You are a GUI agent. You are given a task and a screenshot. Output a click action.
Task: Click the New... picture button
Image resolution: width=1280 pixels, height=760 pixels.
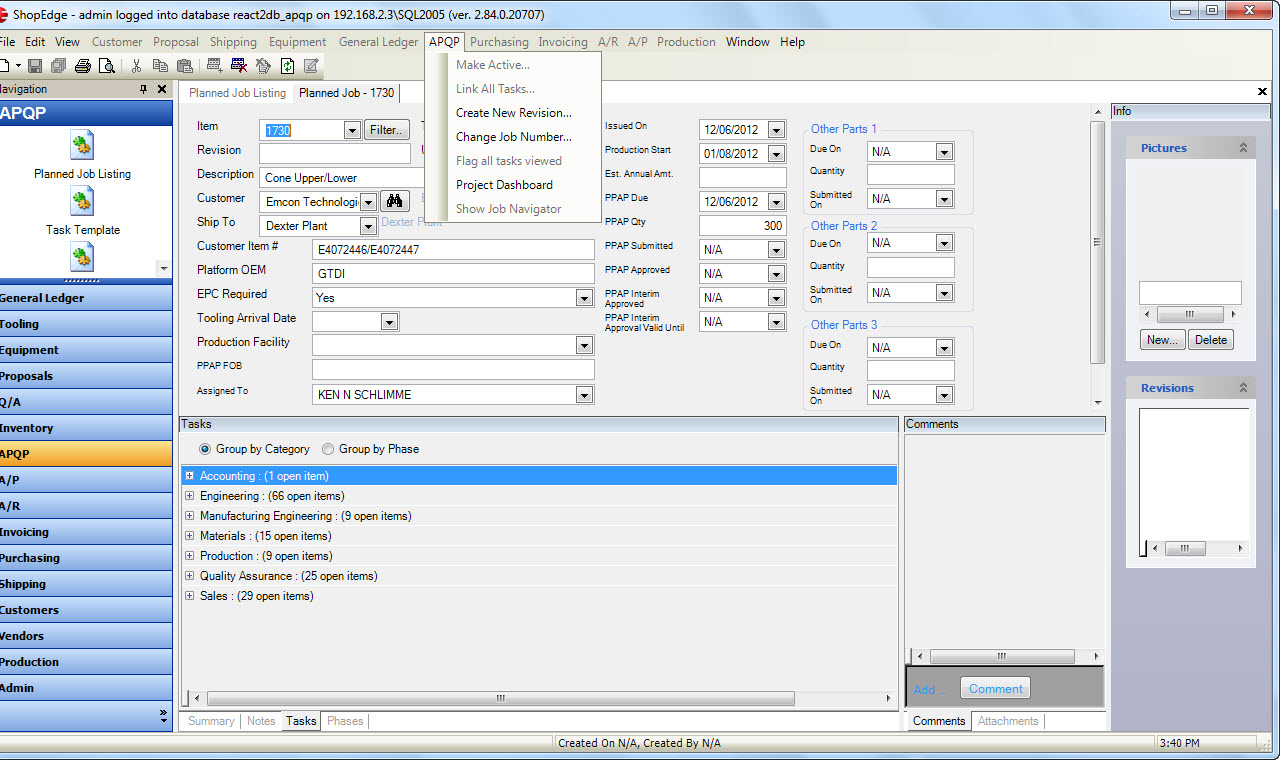coord(1162,340)
